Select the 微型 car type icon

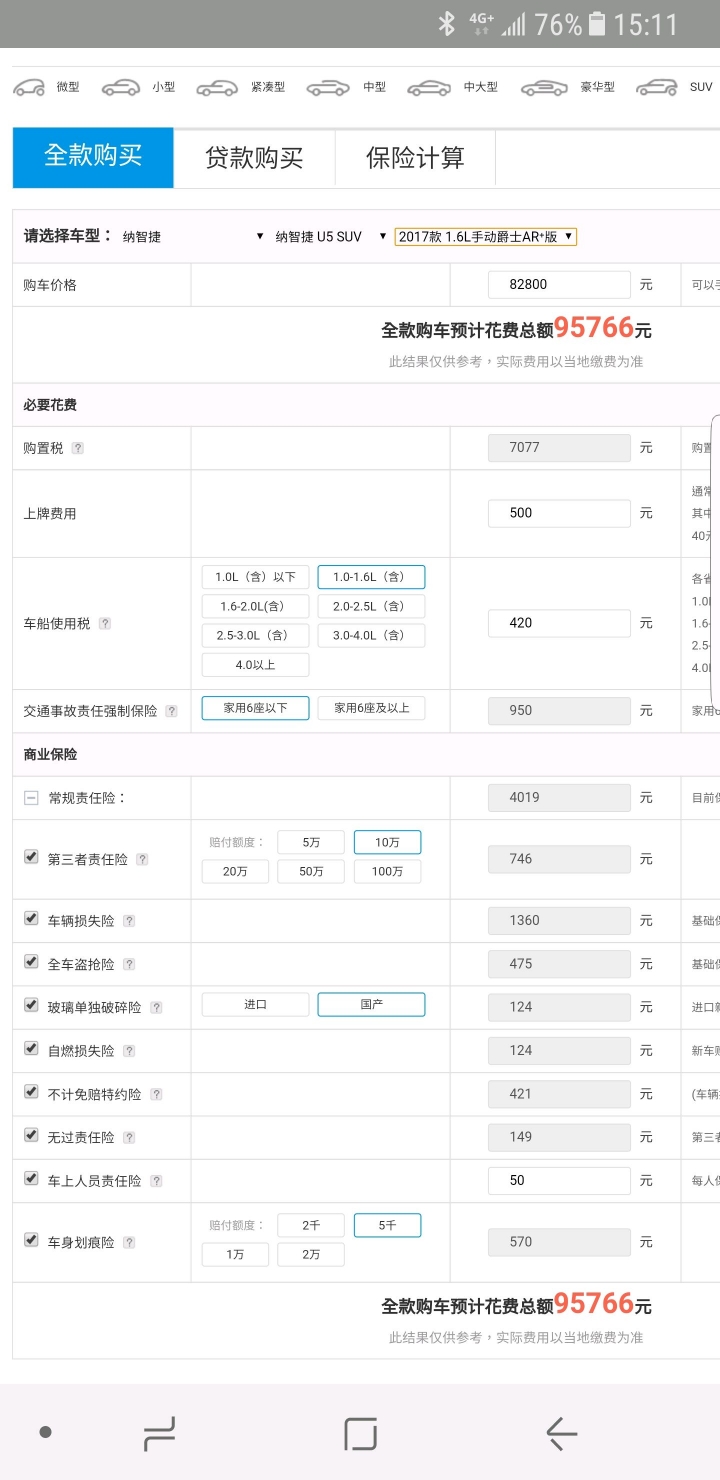pyautogui.click(x=29, y=87)
